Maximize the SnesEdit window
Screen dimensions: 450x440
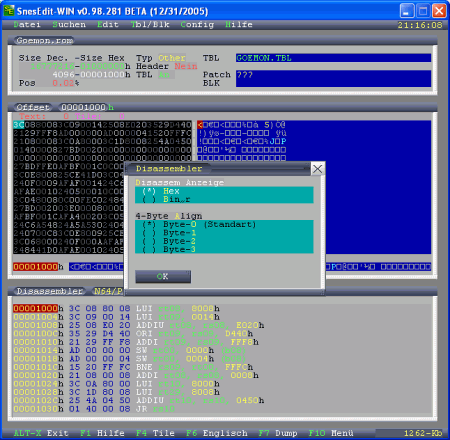click(423, 11)
